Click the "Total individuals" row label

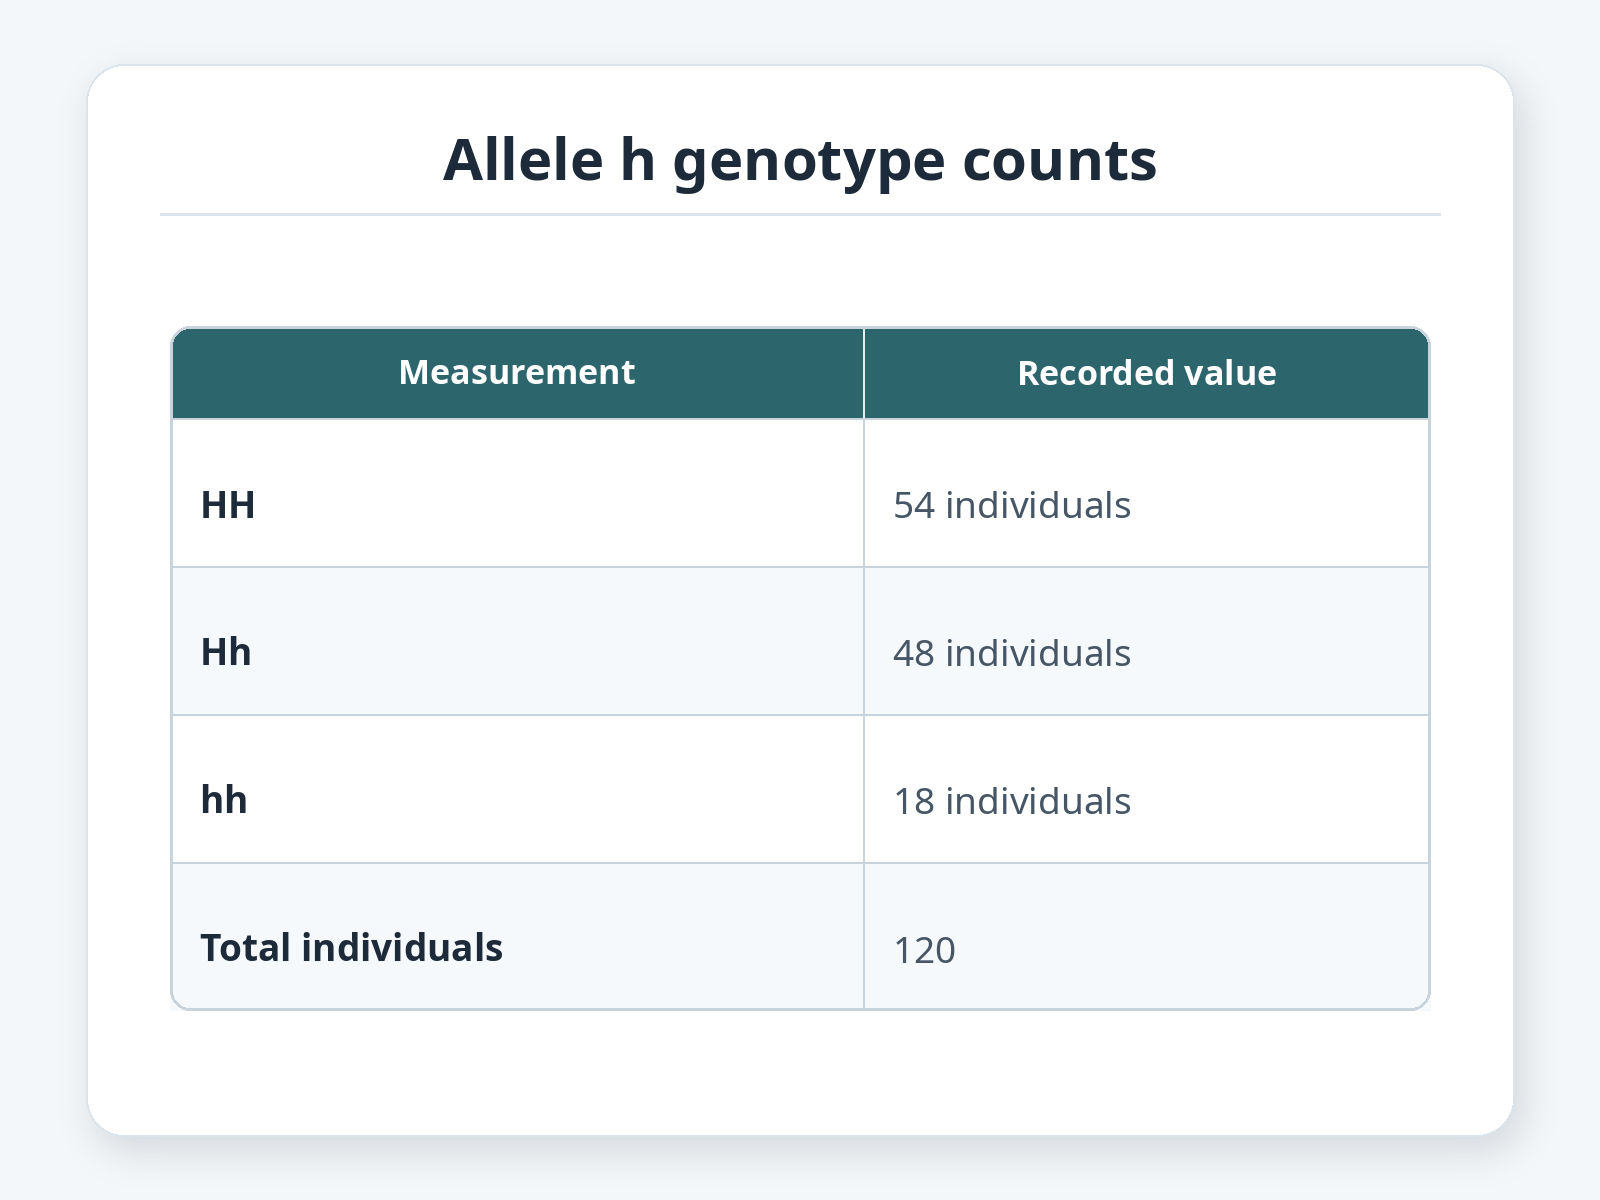pos(351,948)
